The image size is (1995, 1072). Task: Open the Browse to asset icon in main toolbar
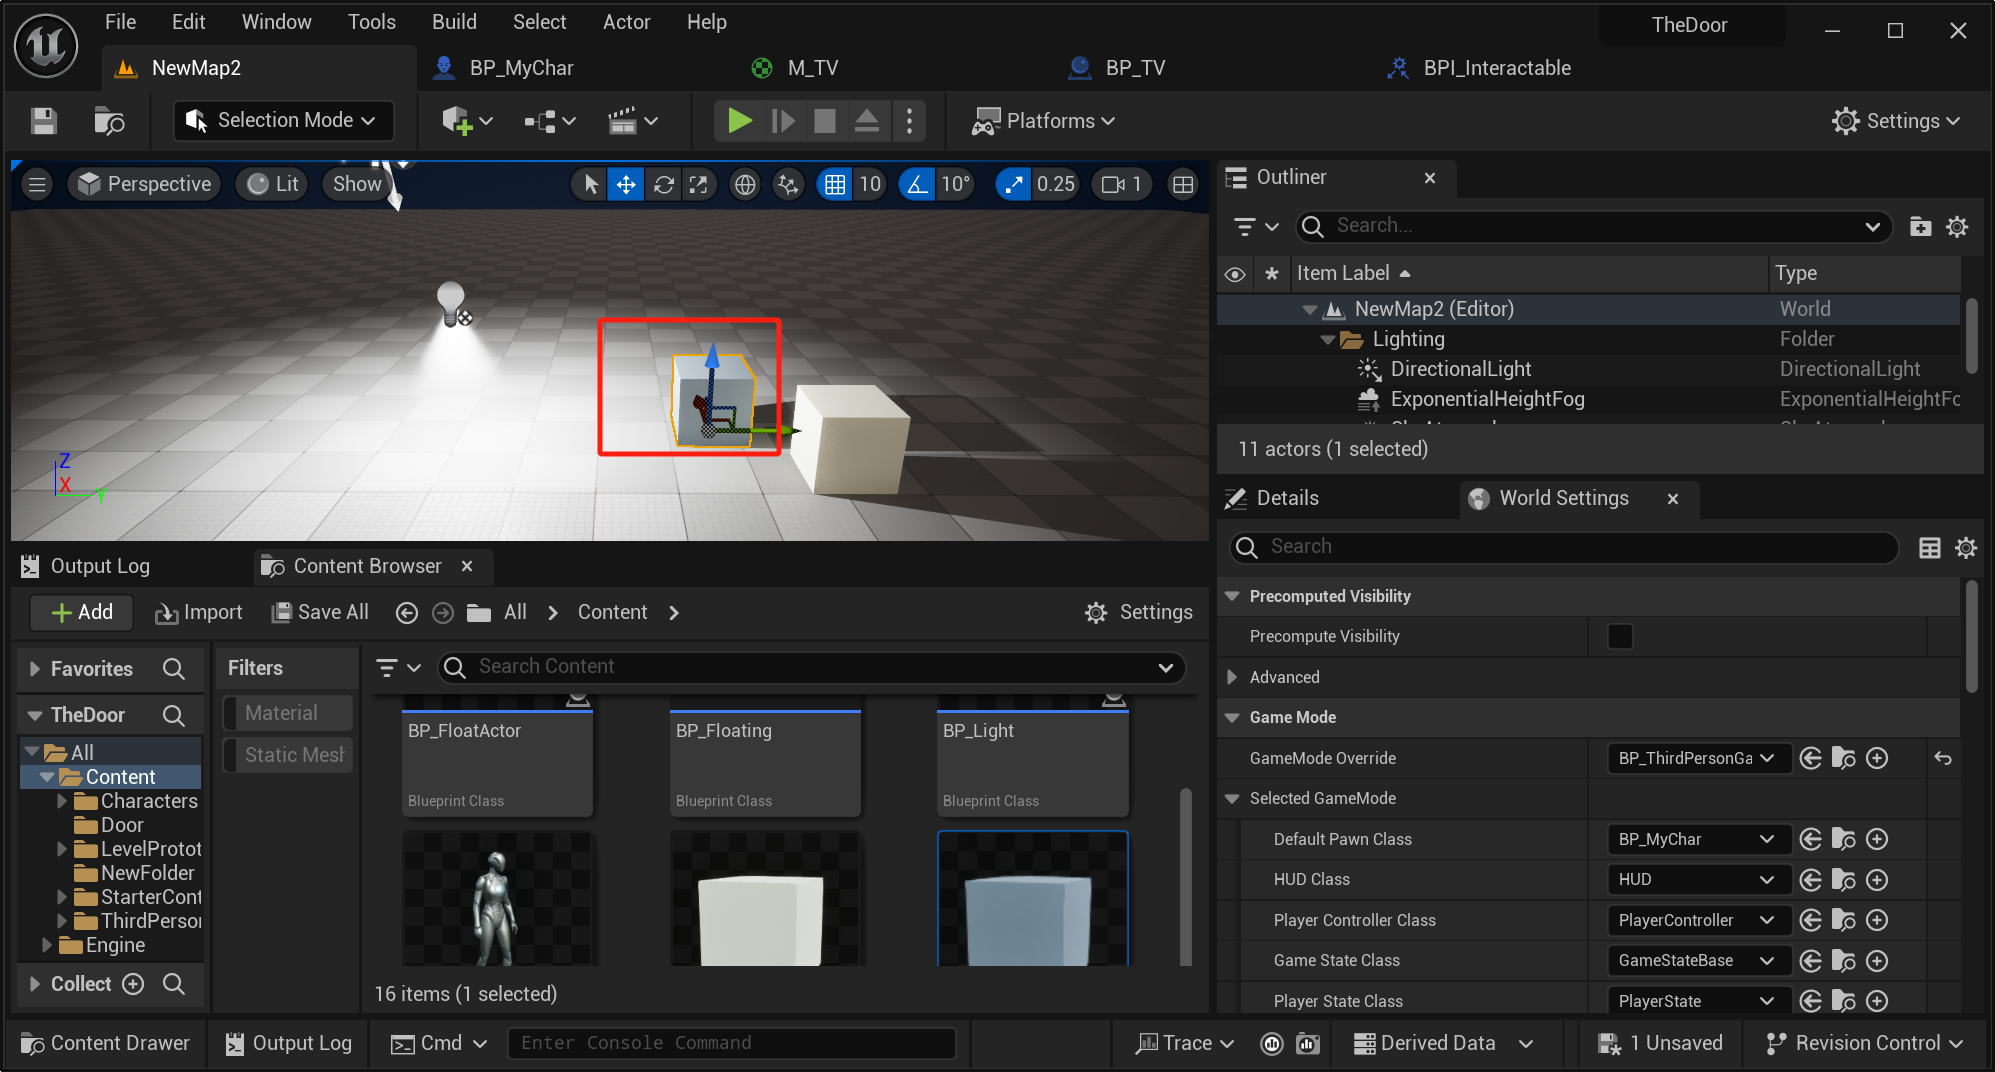pos(108,121)
